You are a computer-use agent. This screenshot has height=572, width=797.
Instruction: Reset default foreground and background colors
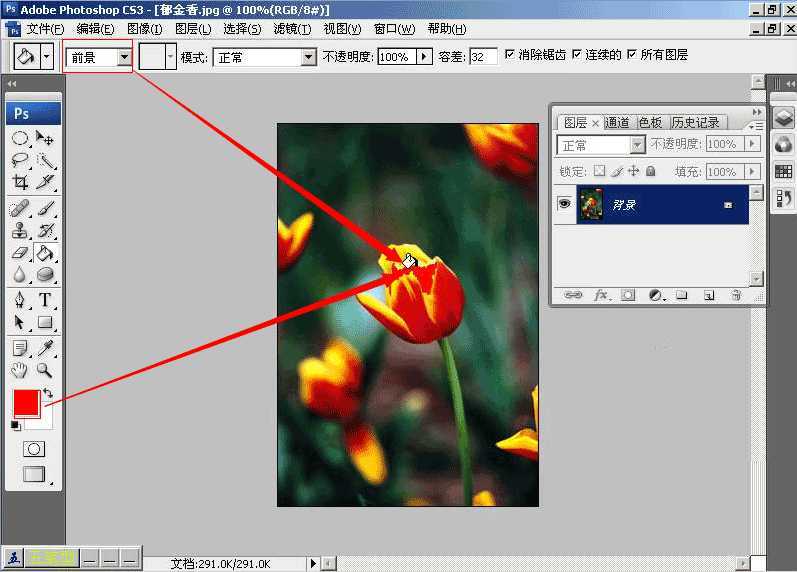click(15, 425)
